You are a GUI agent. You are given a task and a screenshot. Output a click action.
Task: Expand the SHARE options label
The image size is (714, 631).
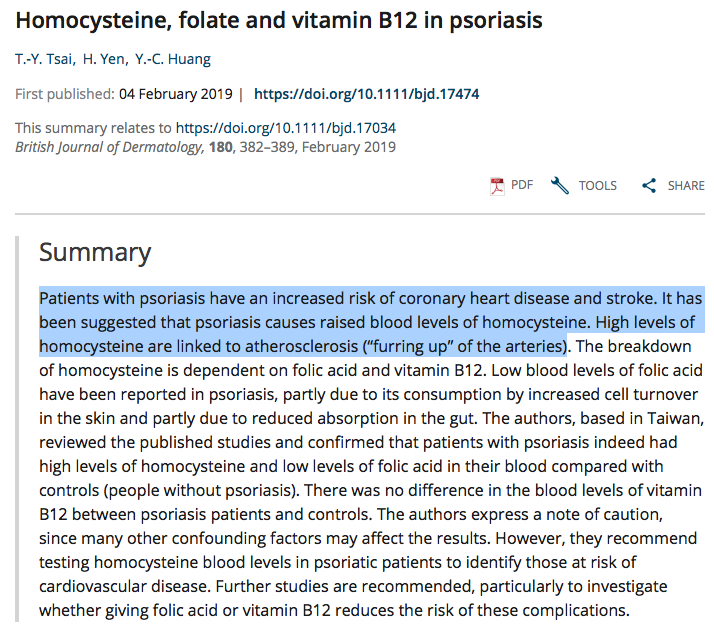(x=686, y=185)
